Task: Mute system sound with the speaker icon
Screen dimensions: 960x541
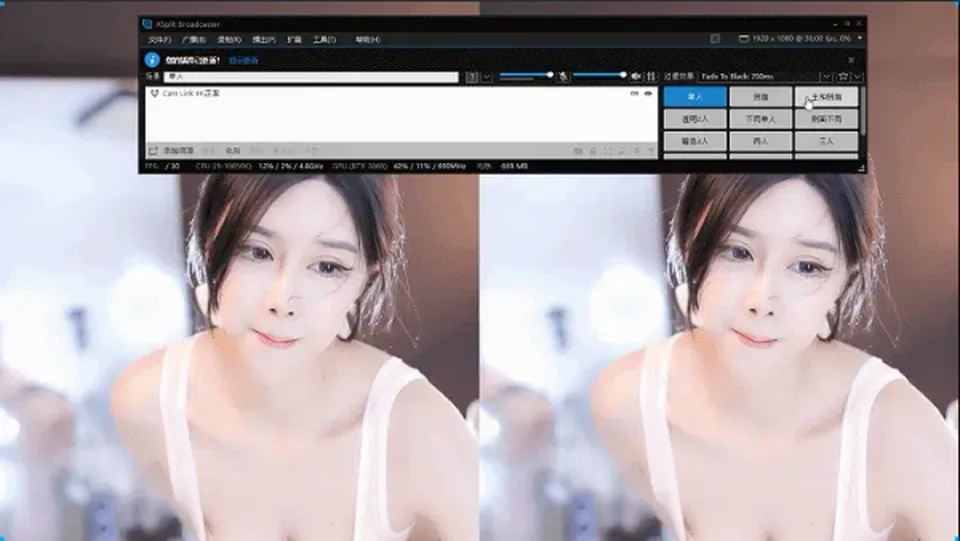Action: (636, 76)
